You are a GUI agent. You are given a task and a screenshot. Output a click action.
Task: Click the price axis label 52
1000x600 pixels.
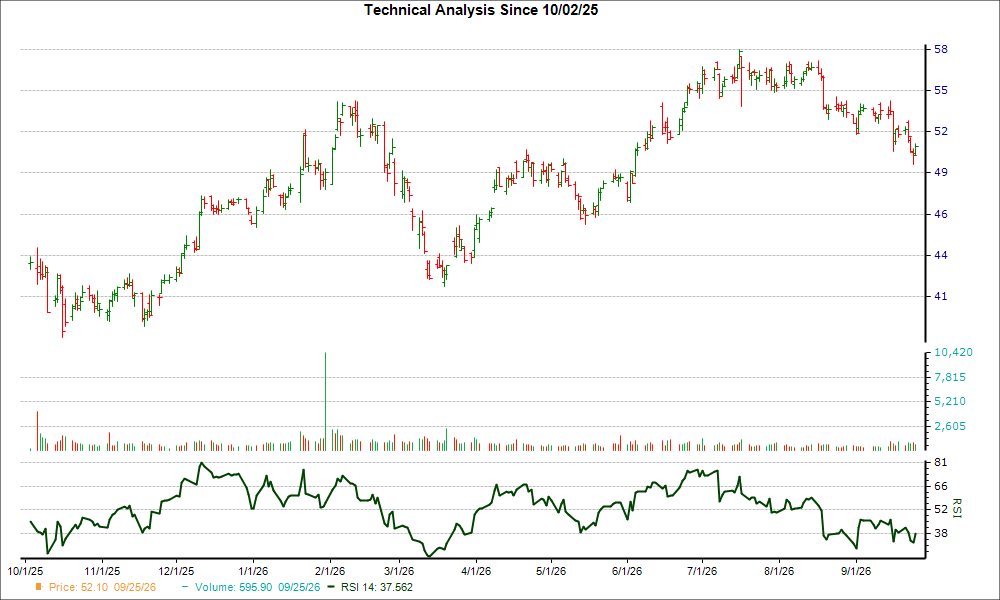click(941, 131)
